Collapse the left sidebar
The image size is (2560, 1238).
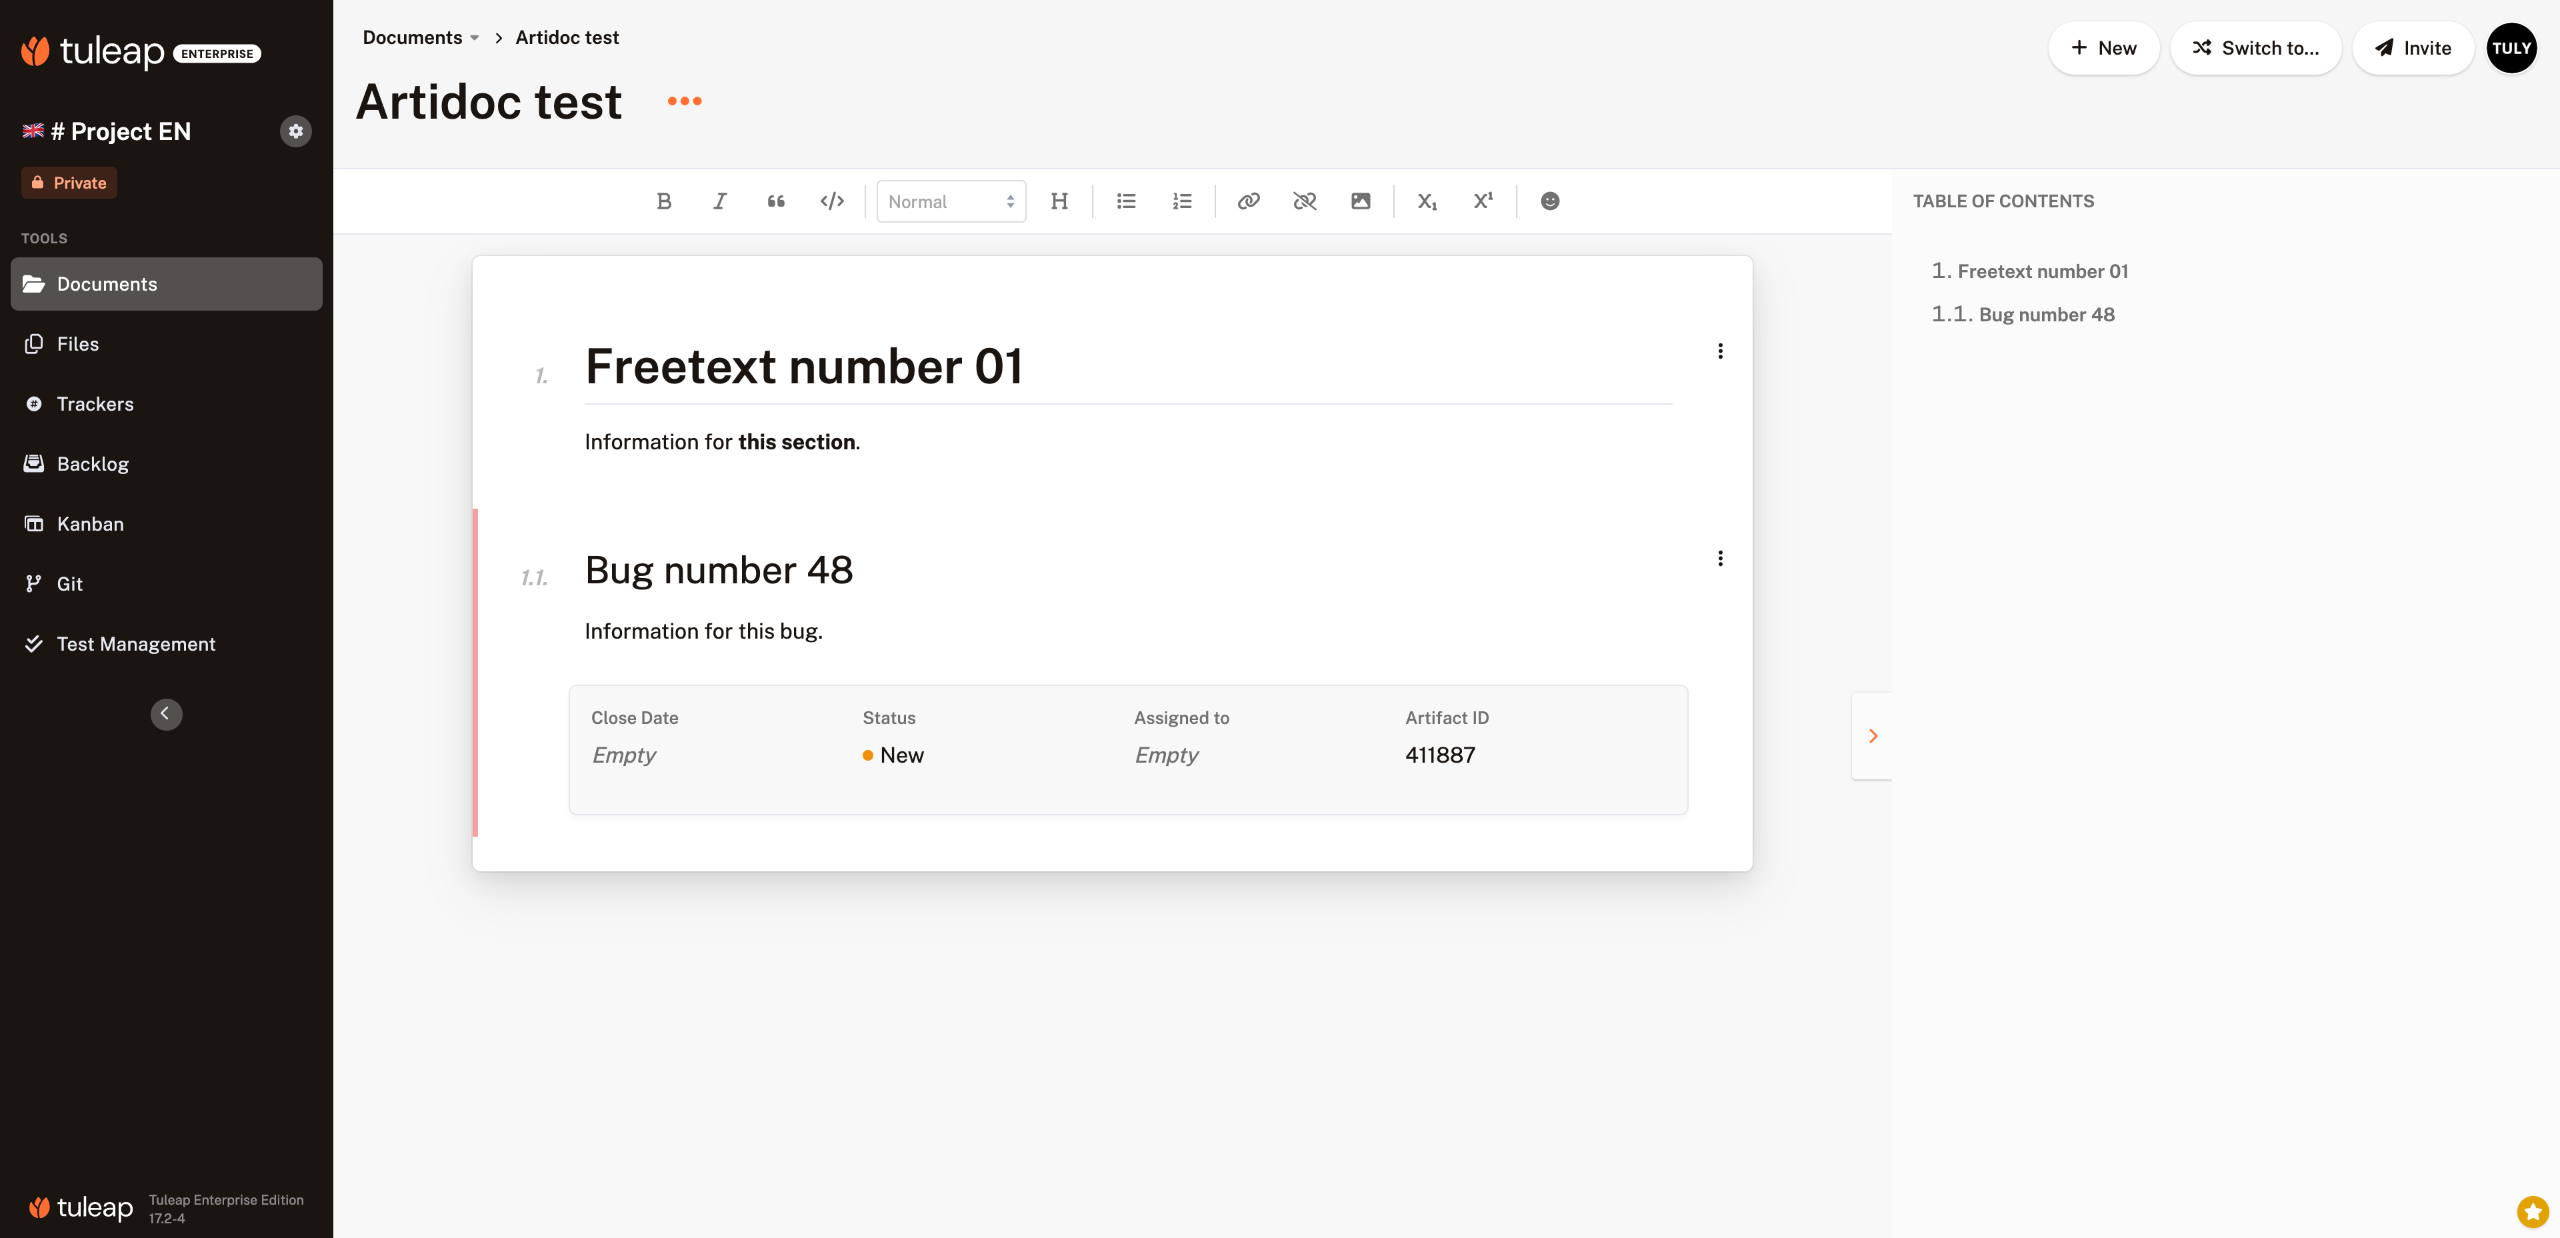click(166, 714)
